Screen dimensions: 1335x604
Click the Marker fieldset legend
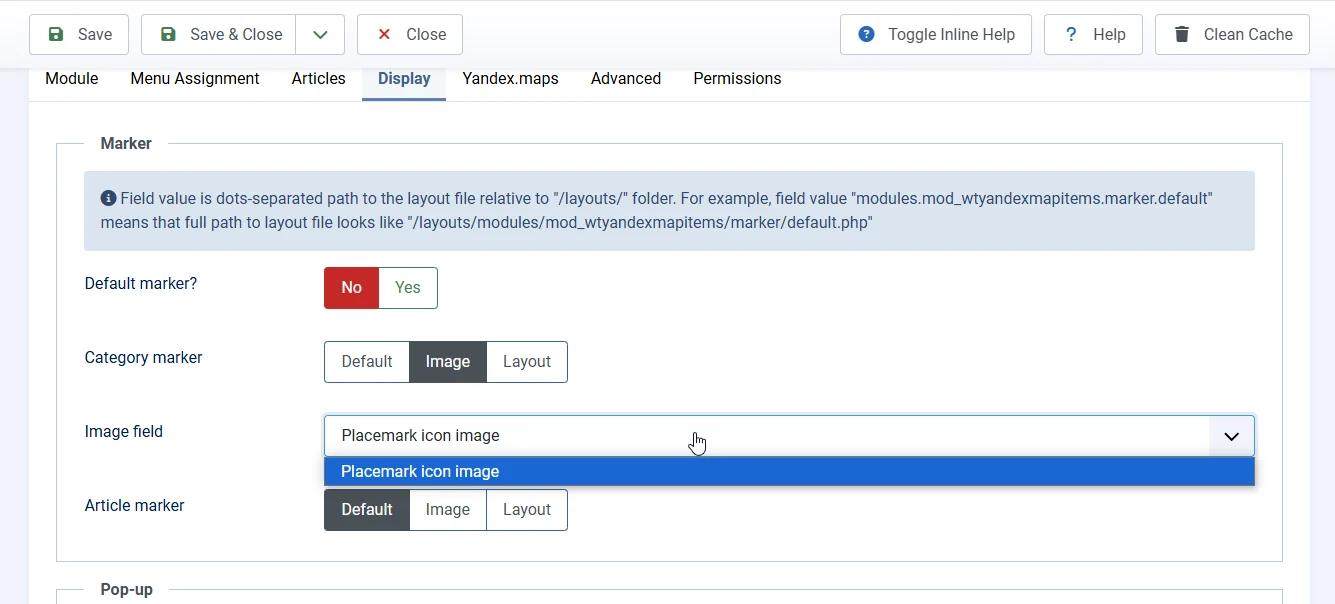[126, 144]
